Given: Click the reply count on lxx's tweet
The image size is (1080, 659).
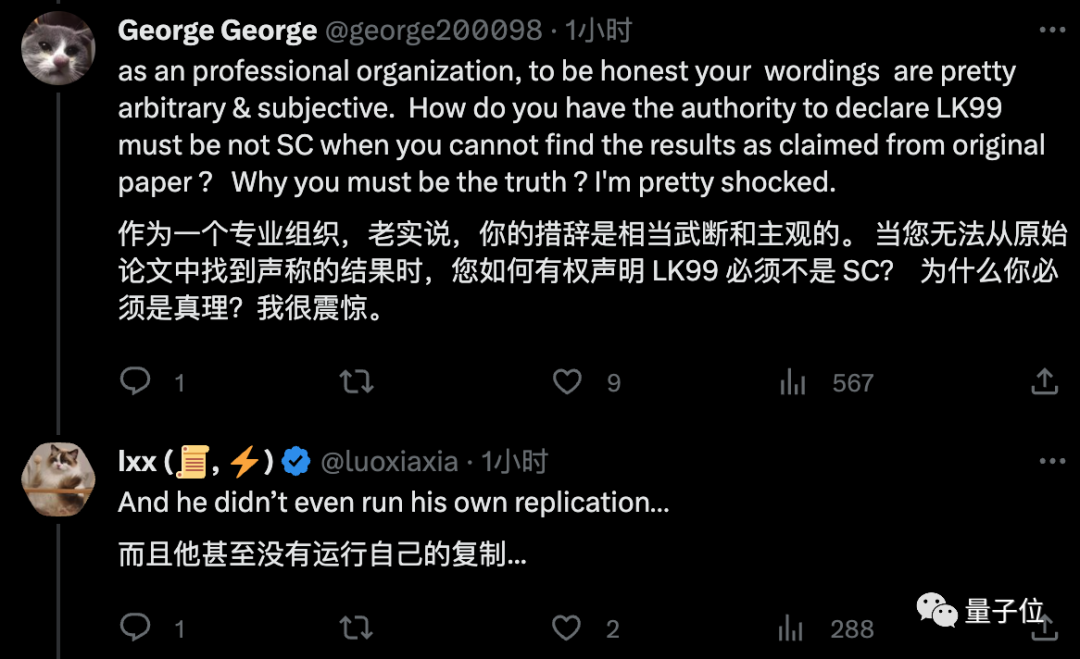Looking at the screenshot, I should (179, 628).
